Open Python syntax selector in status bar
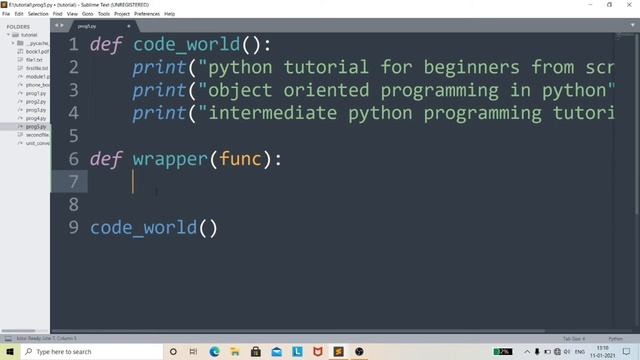This screenshot has width=640, height=360. [x=616, y=339]
